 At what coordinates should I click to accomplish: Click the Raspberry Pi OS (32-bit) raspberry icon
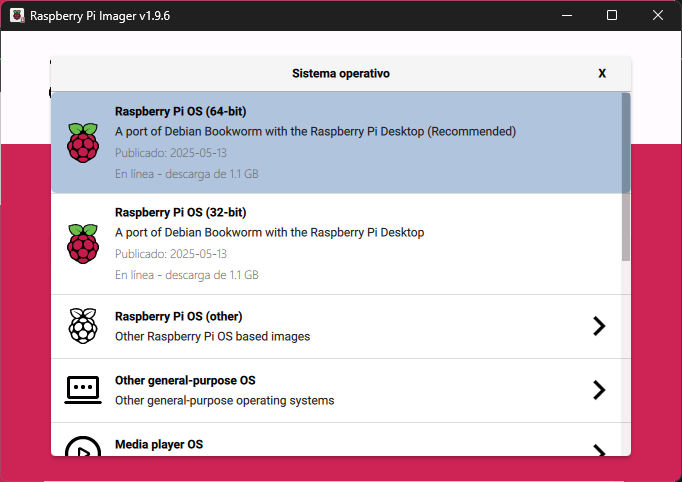(83, 243)
